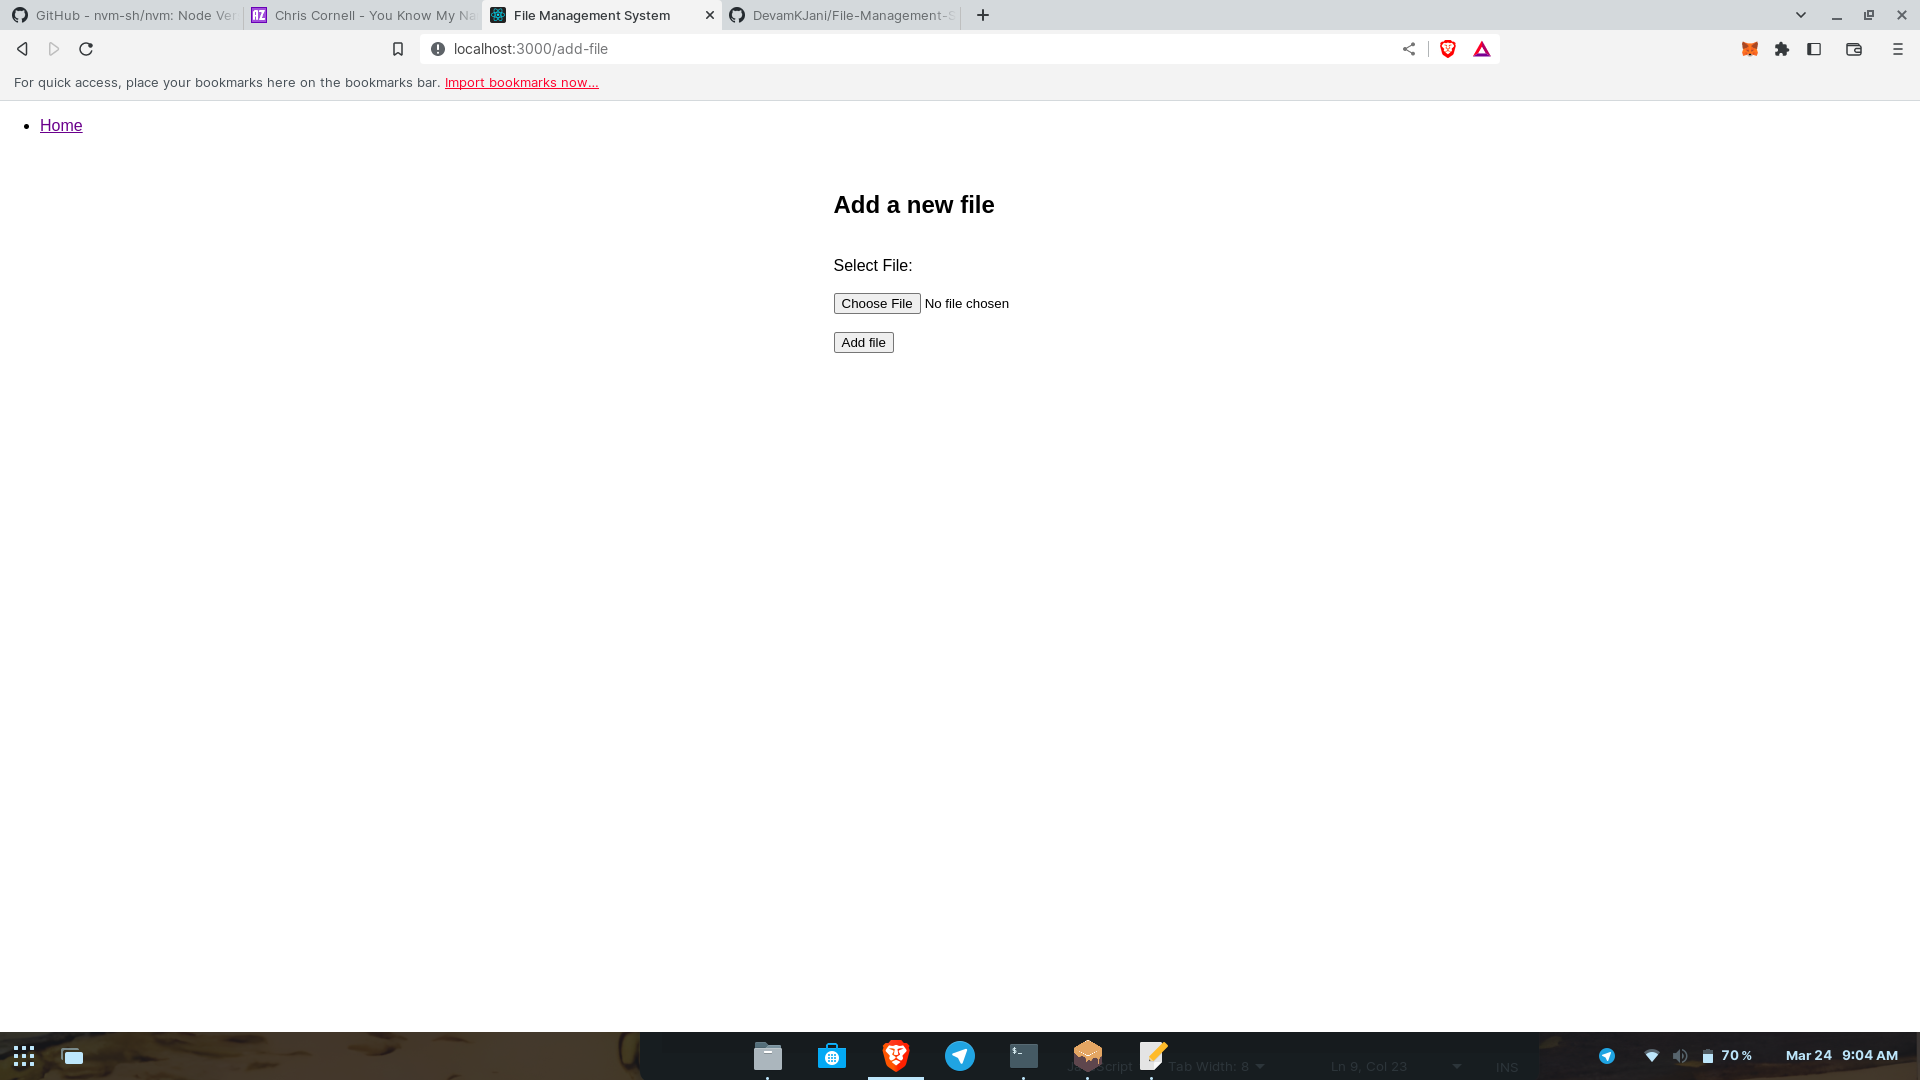The height and width of the screenshot is (1080, 1920).
Task: Click the volume control in system tray
Action: pyautogui.click(x=1681, y=1055)
